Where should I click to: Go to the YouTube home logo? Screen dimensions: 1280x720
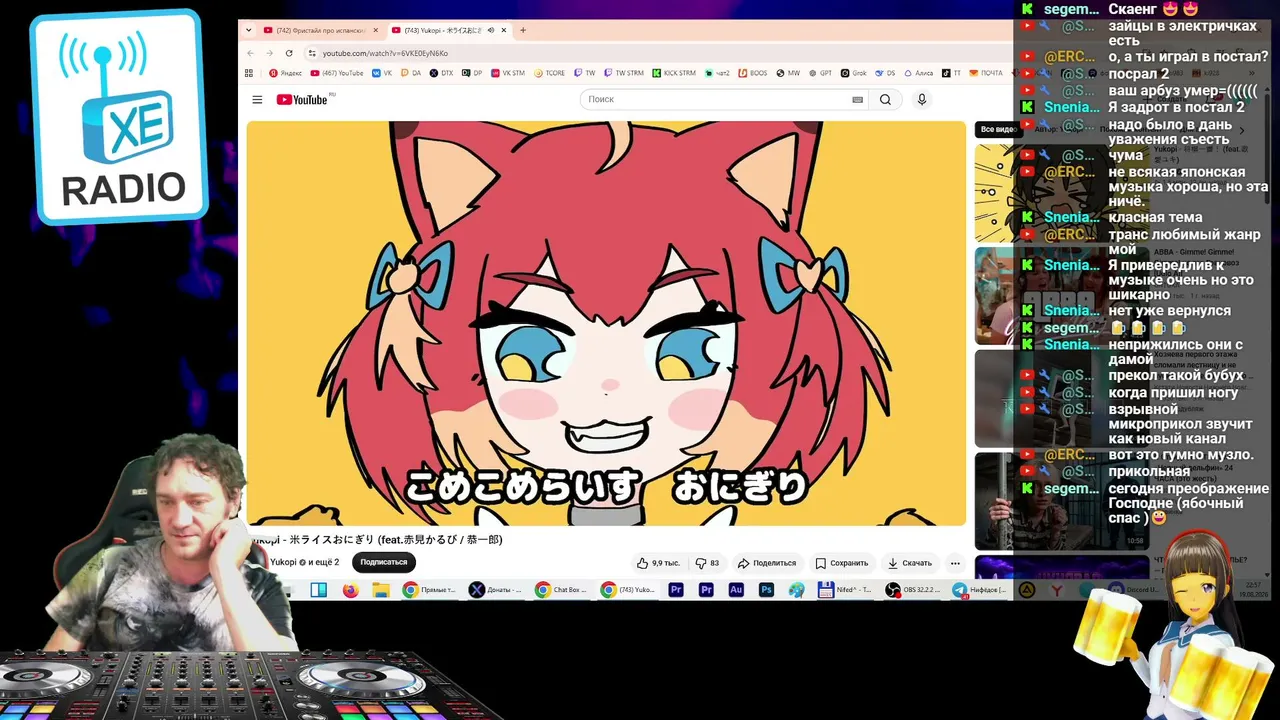[x=302, y=99]
